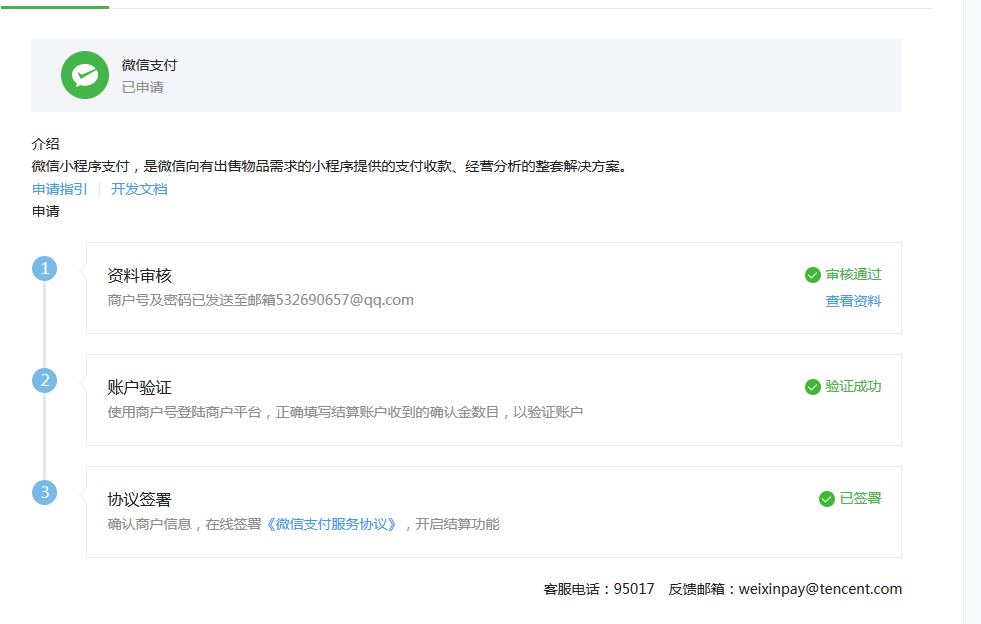Image resolution: width=981 pixels, height=624 pixels.
Task: Click the 使用商户号登陆商户平台 description text
Action: pyautogui.click(x=345, y=412)
